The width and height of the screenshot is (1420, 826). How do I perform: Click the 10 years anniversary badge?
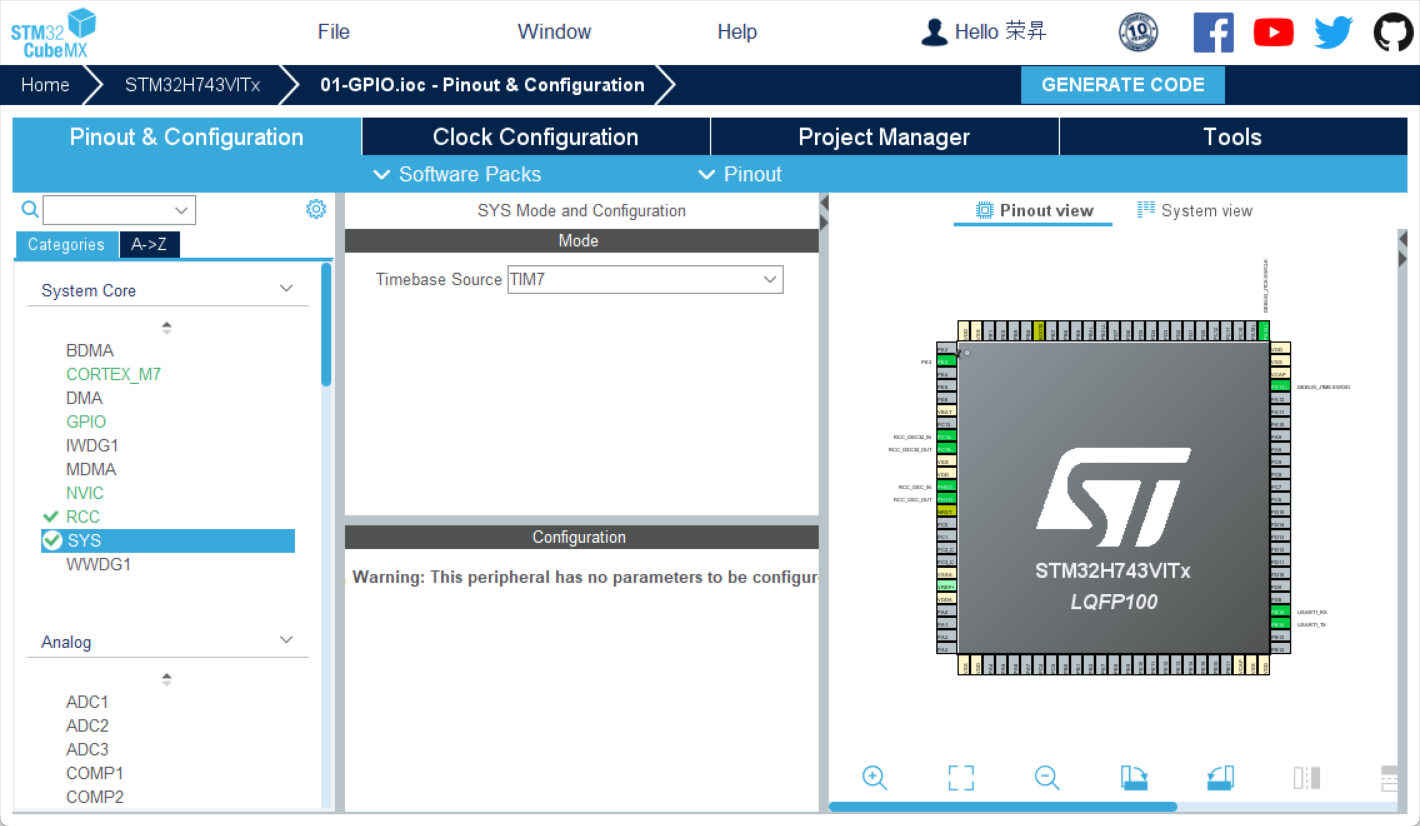click(1138, 32)
